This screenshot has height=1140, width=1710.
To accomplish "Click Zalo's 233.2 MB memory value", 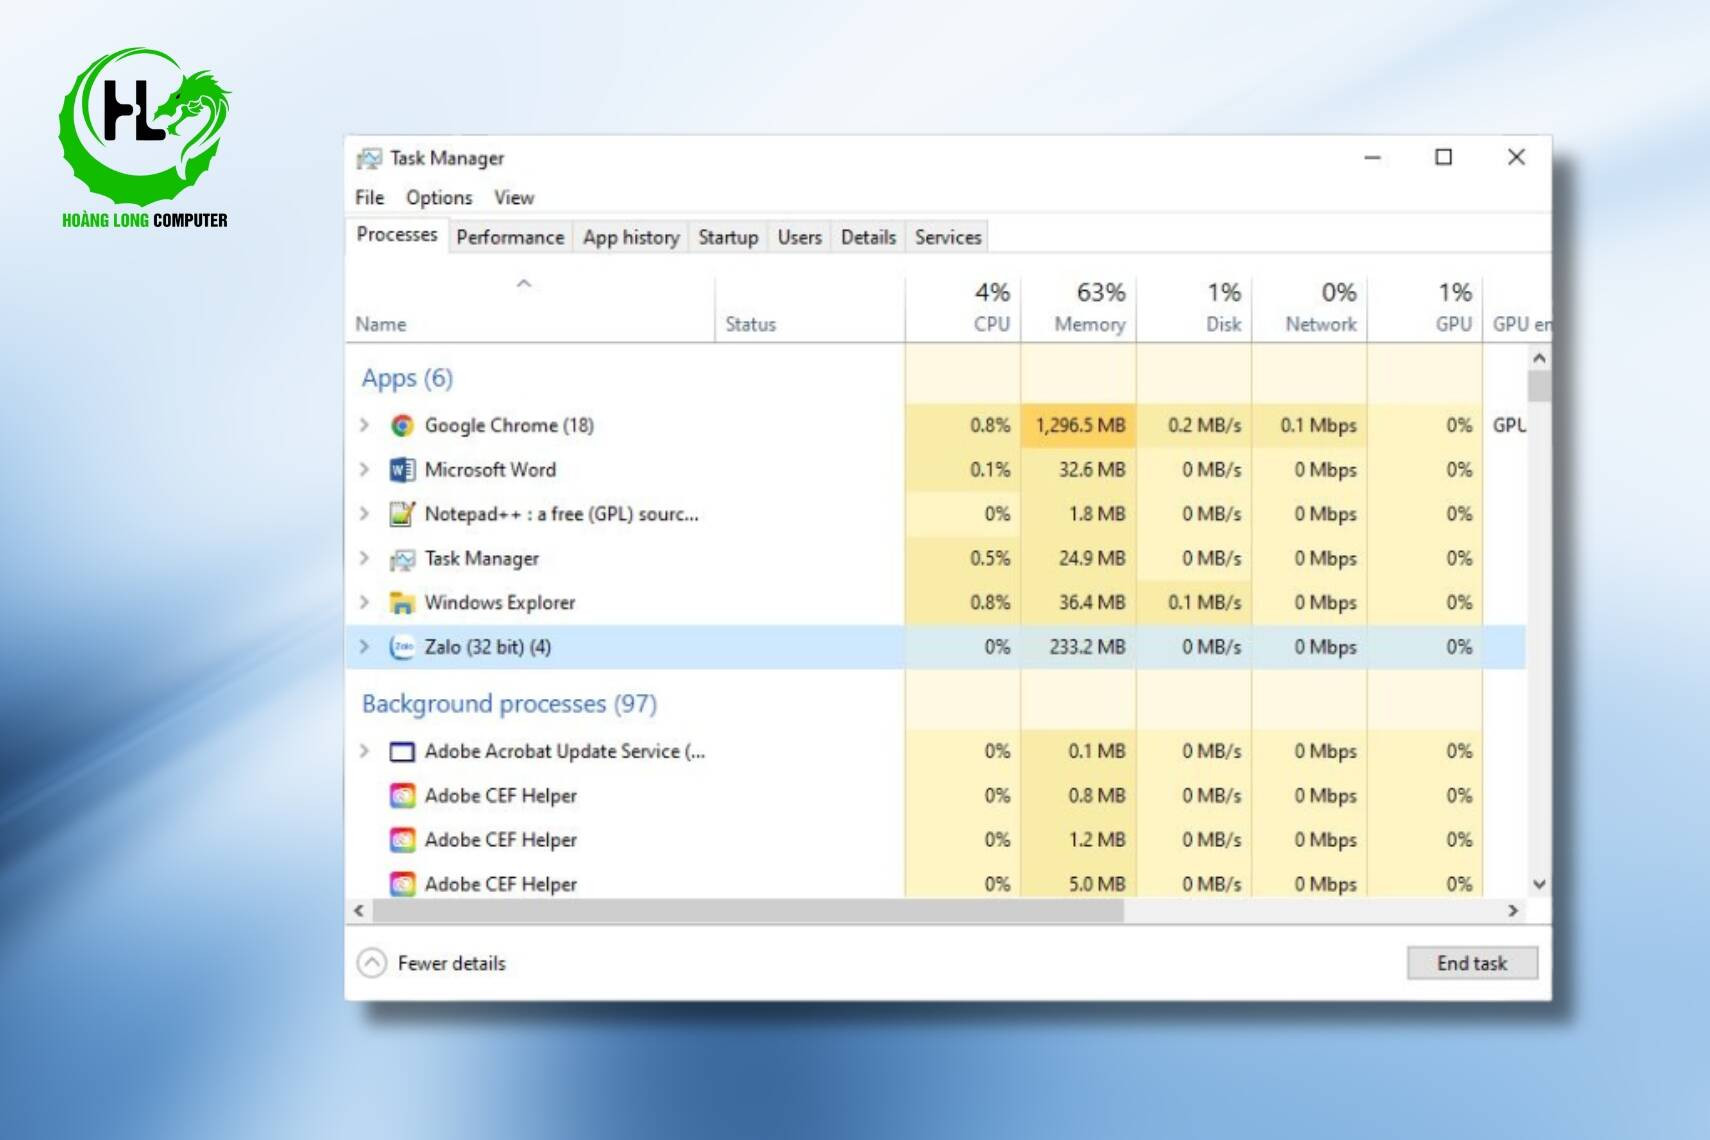I will click(x=1087, y=647).
